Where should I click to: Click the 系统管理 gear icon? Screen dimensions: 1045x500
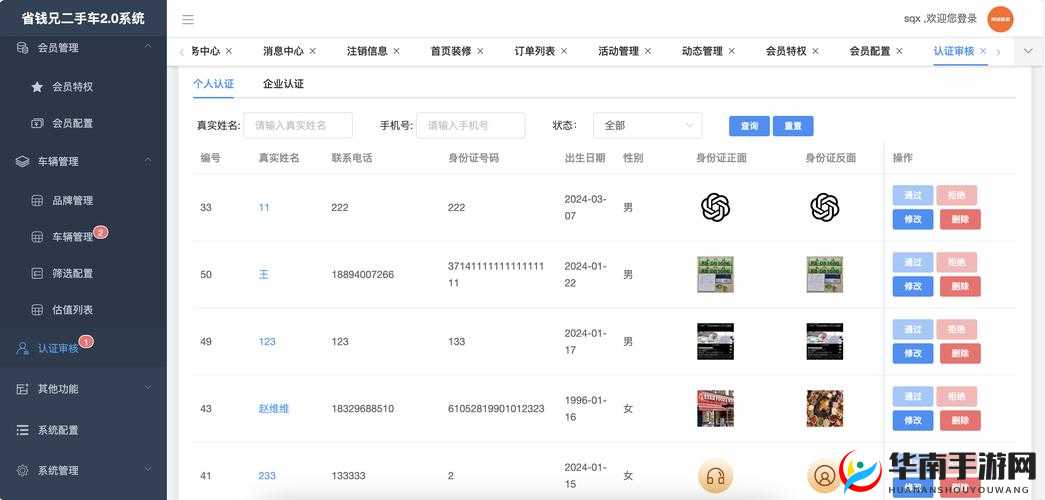pos(23,471)
